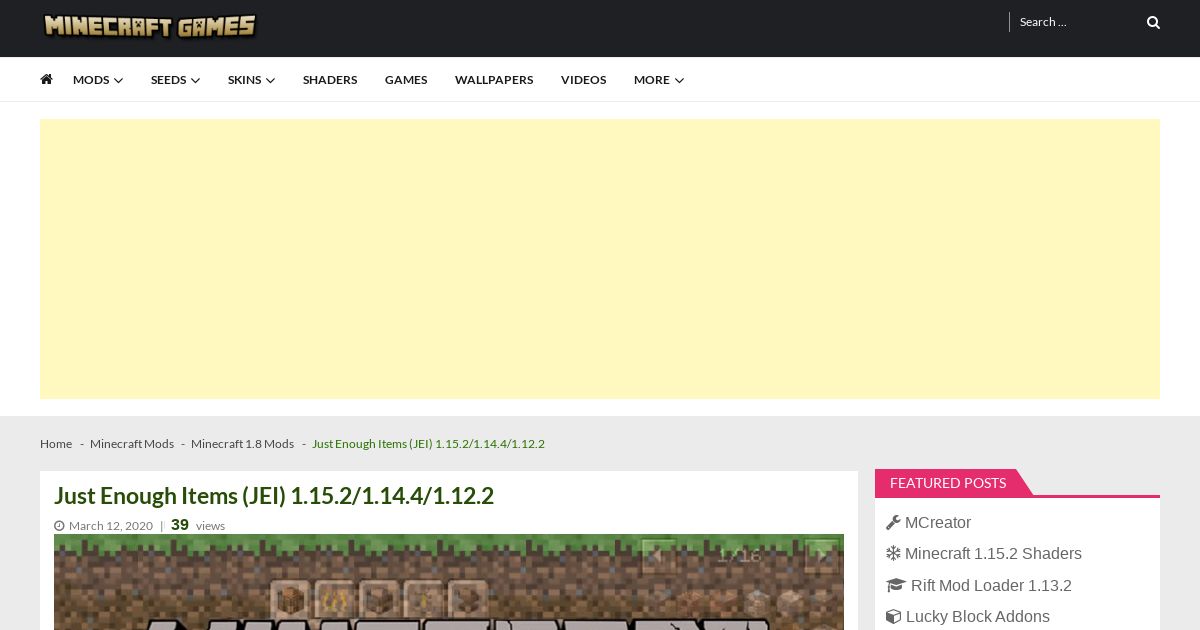Open the Minecraft Mods breadcrumb link

pyautogui.click(x=132, y=444)
